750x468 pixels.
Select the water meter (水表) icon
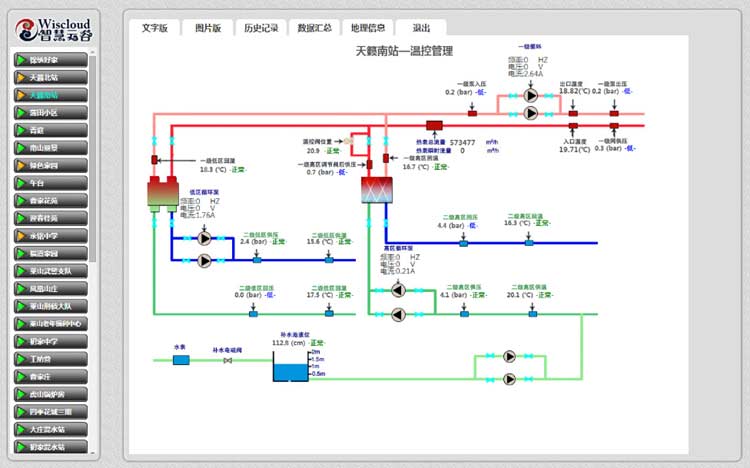pyautogui.click(x=181, y=360)
